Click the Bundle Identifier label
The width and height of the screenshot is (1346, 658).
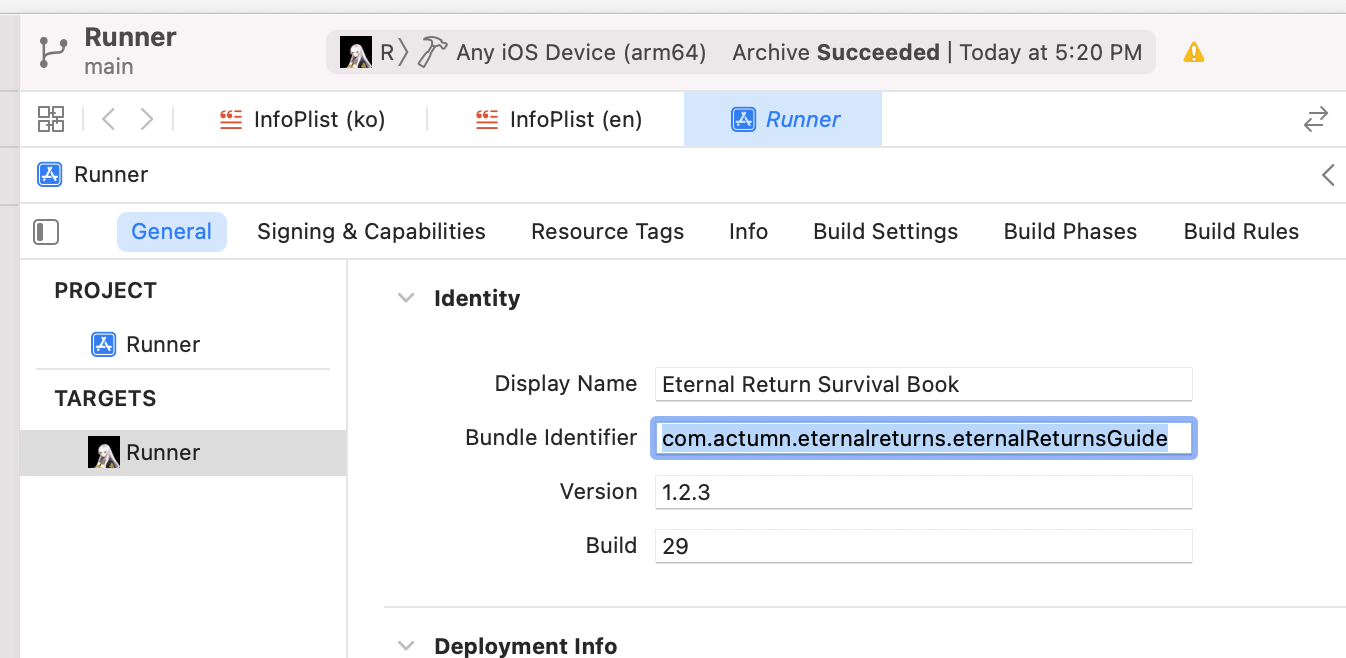(551, 438)
